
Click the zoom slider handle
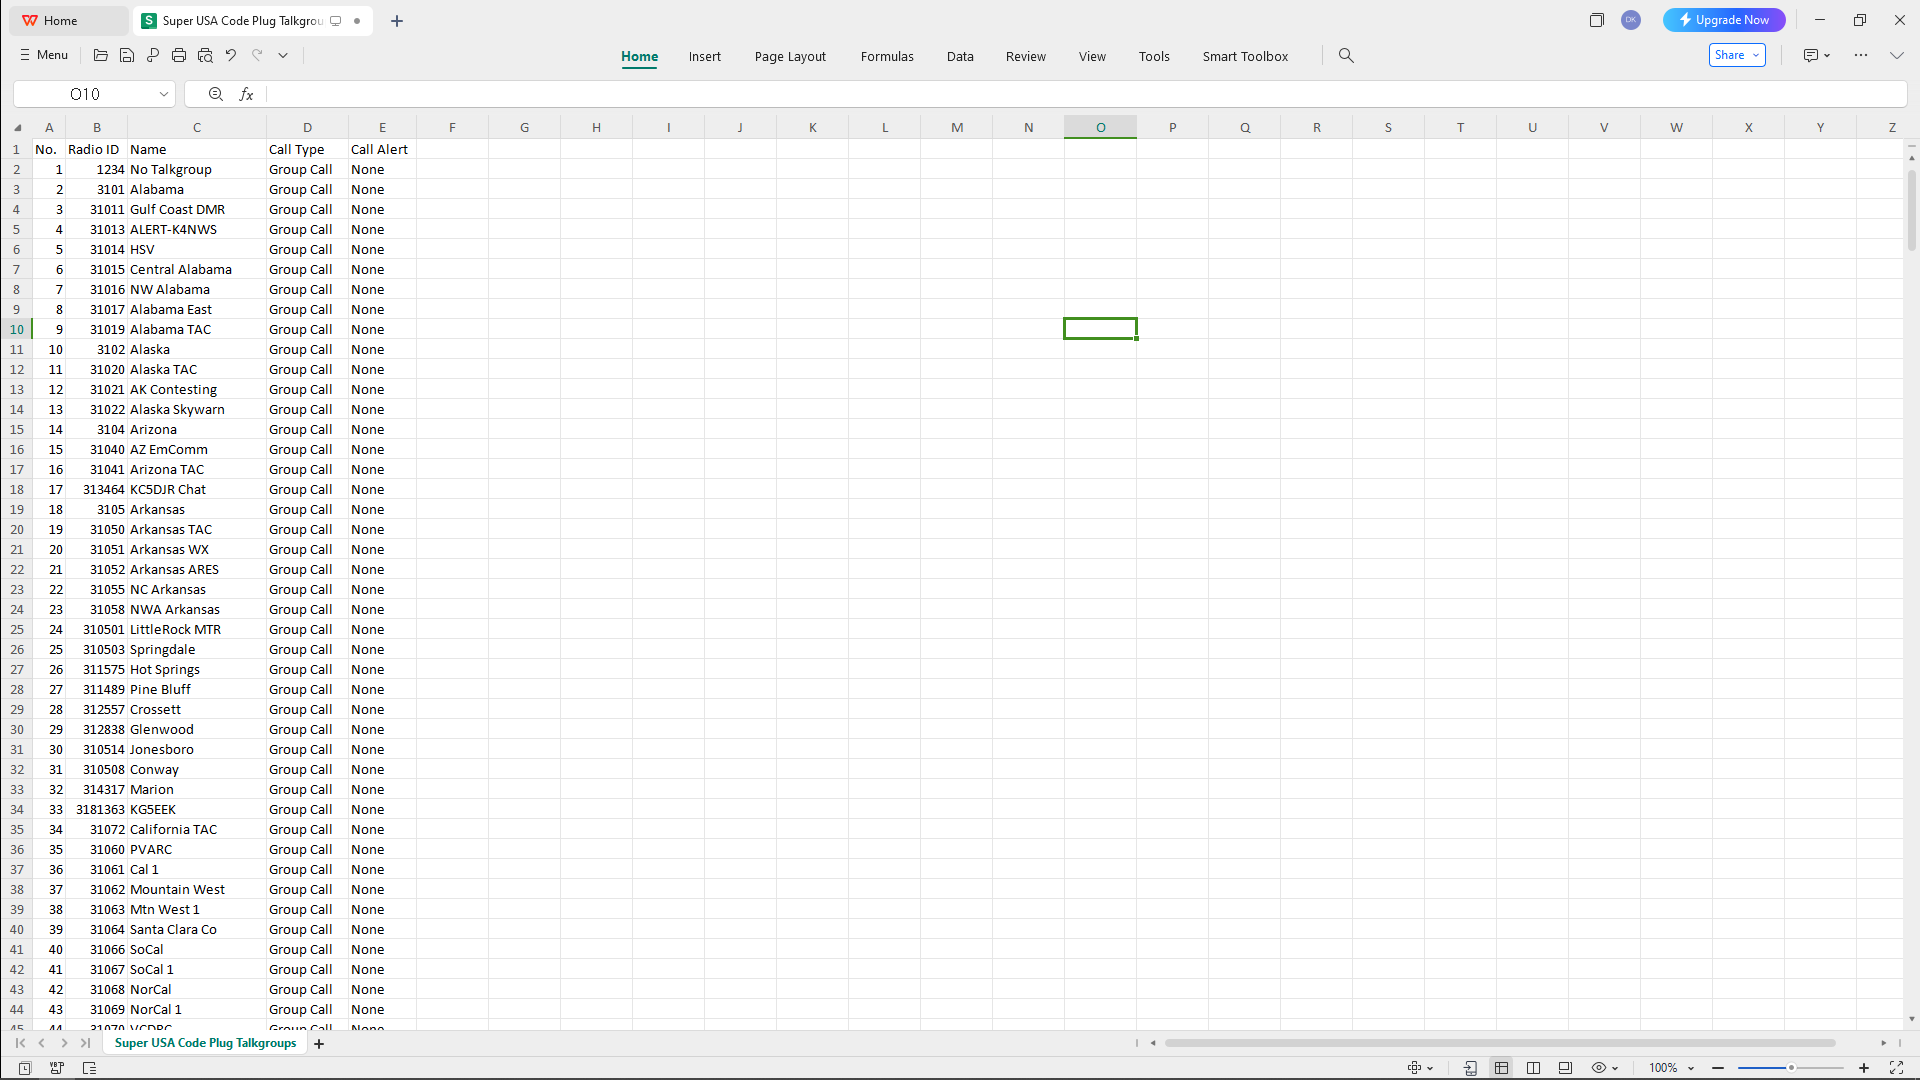1791,1068
